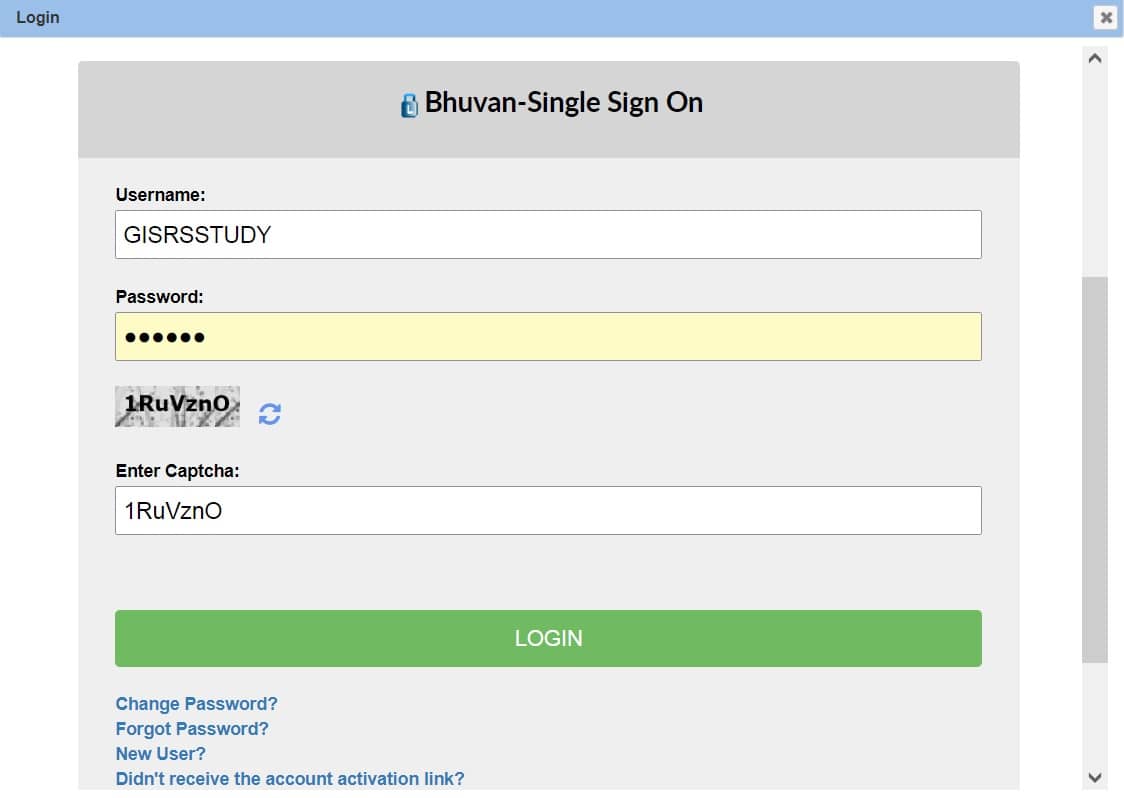Open the Change Password? link

(x=196, y=704)
